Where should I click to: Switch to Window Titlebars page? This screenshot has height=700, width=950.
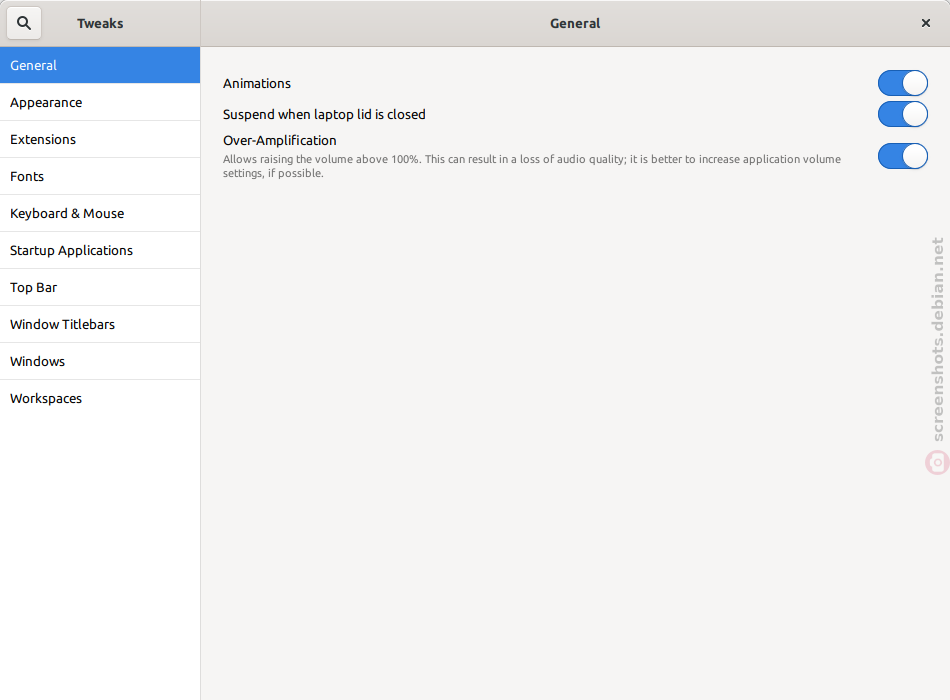[100, 324]
